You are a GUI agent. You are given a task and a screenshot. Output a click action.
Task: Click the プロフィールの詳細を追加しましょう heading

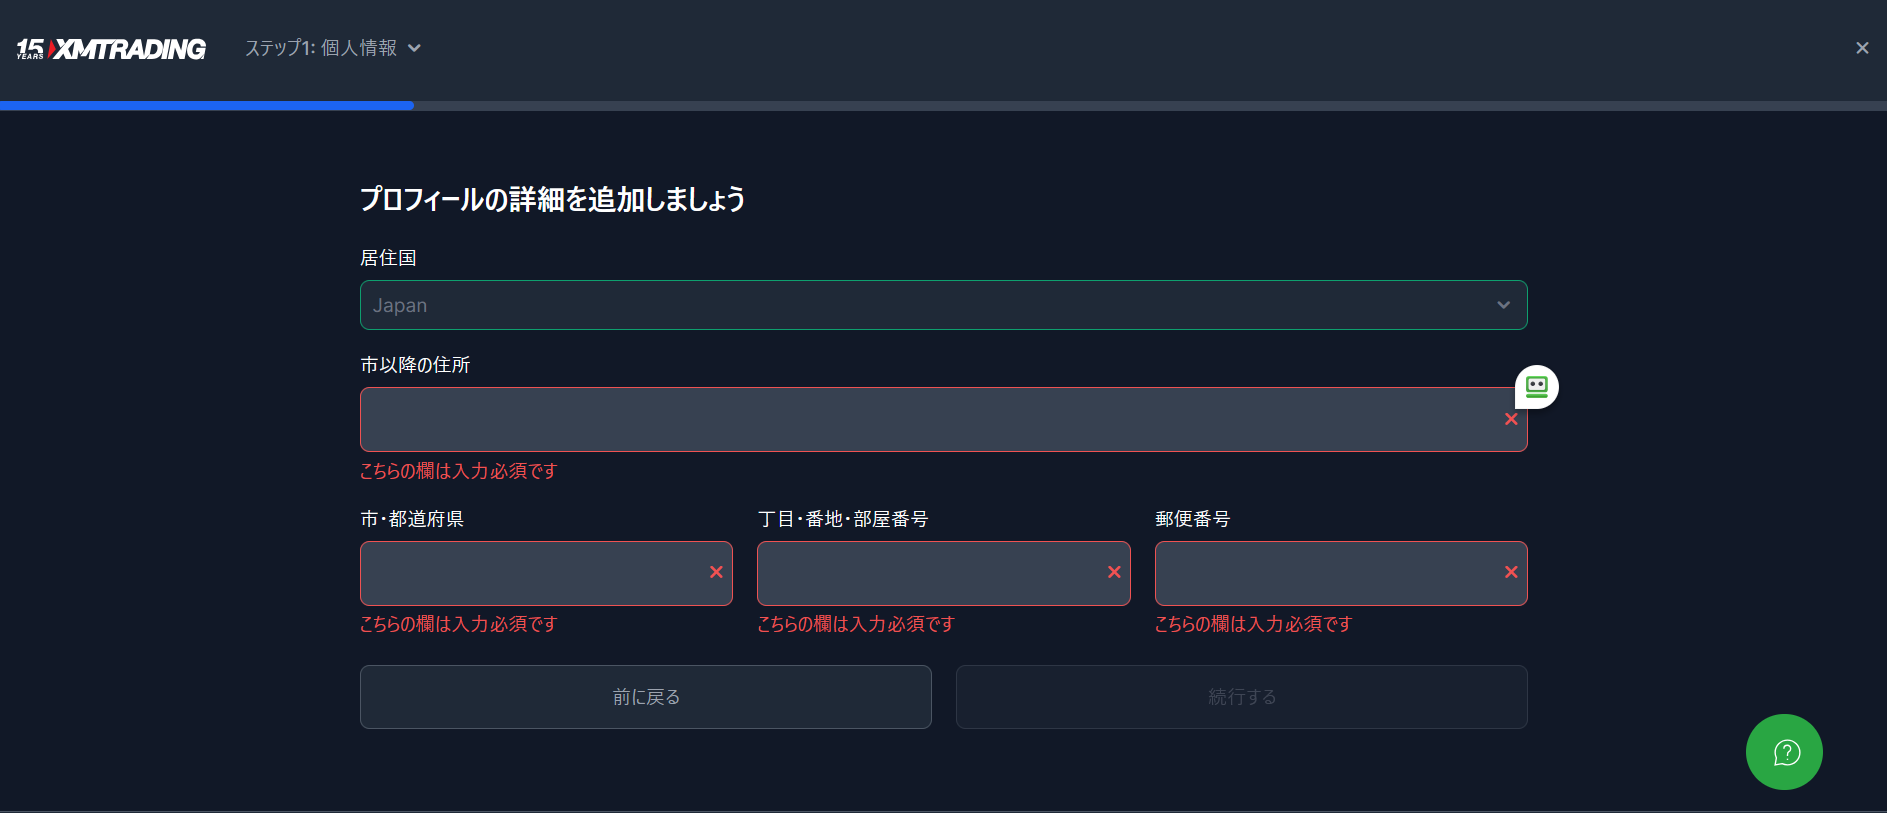coord(553,199)
